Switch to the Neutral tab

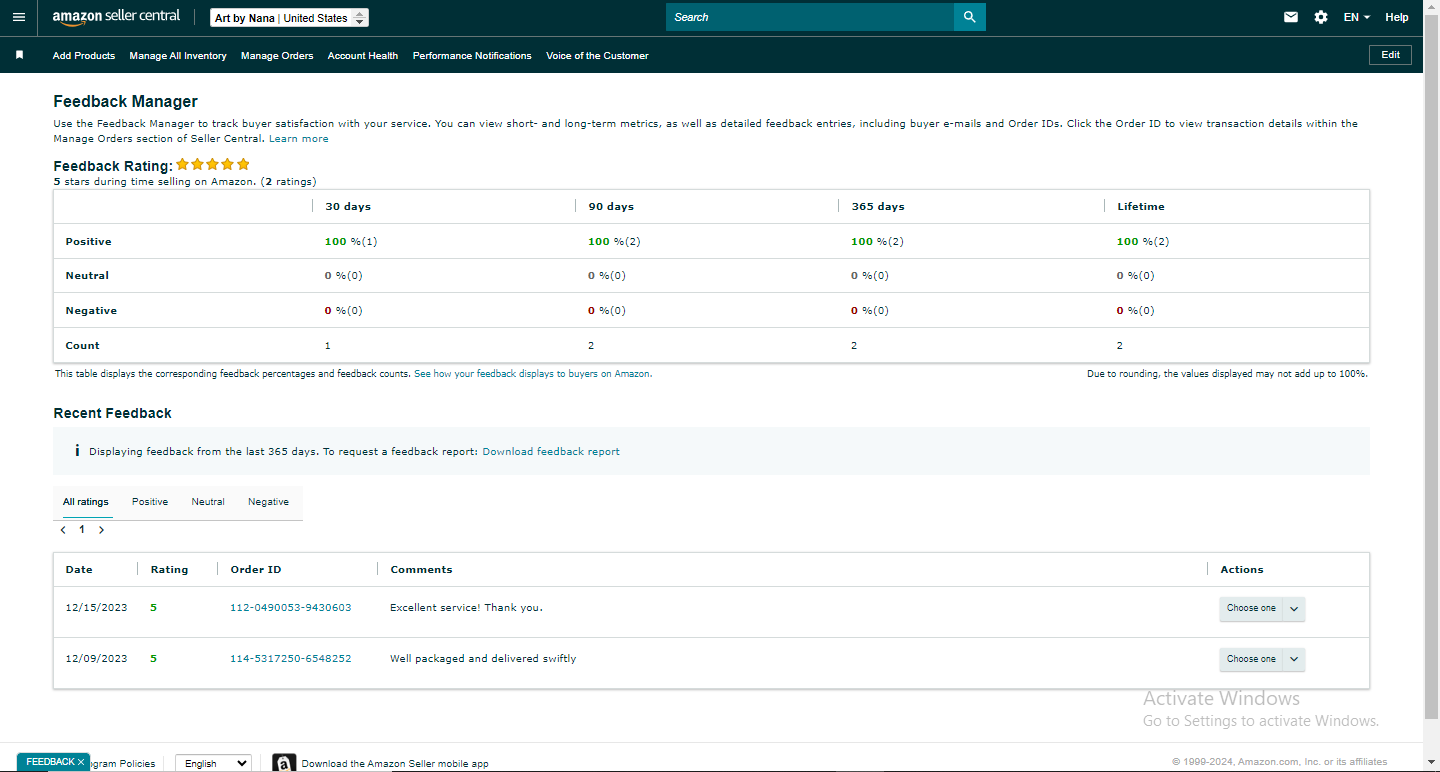pyautogui.click(x=208, y=502)
